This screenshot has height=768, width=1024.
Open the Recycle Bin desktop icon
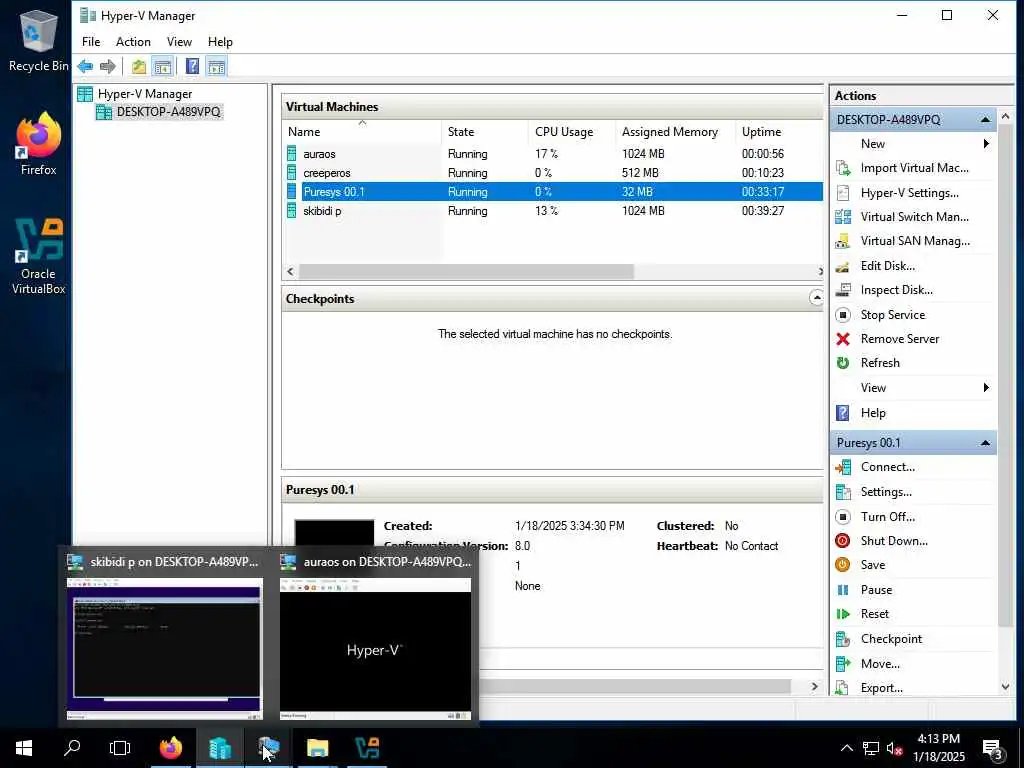pyautogui.click(x=37, y=40)
